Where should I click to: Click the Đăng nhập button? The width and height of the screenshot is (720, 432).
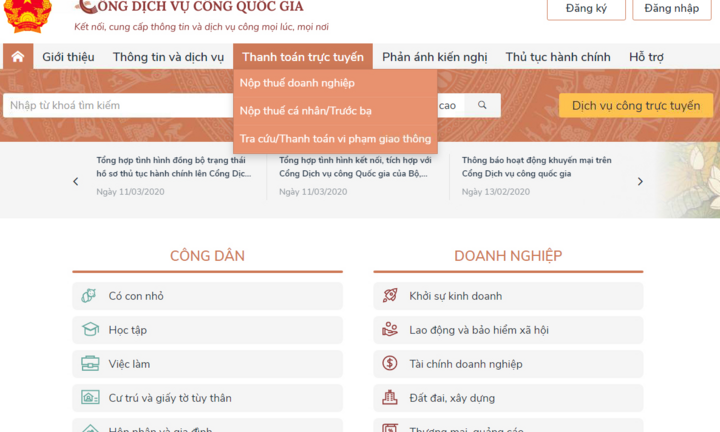point(672,8)
